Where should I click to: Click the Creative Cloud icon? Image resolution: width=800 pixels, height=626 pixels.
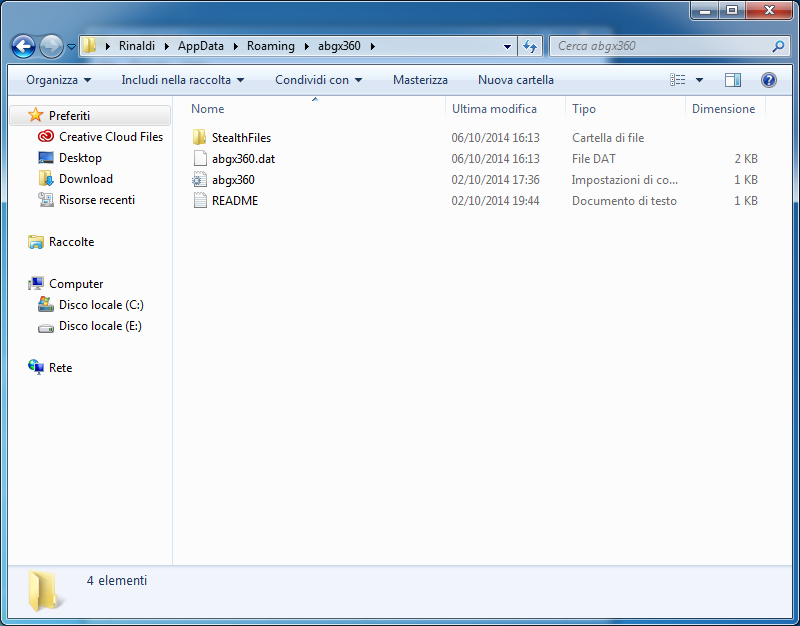coord(46,136)
